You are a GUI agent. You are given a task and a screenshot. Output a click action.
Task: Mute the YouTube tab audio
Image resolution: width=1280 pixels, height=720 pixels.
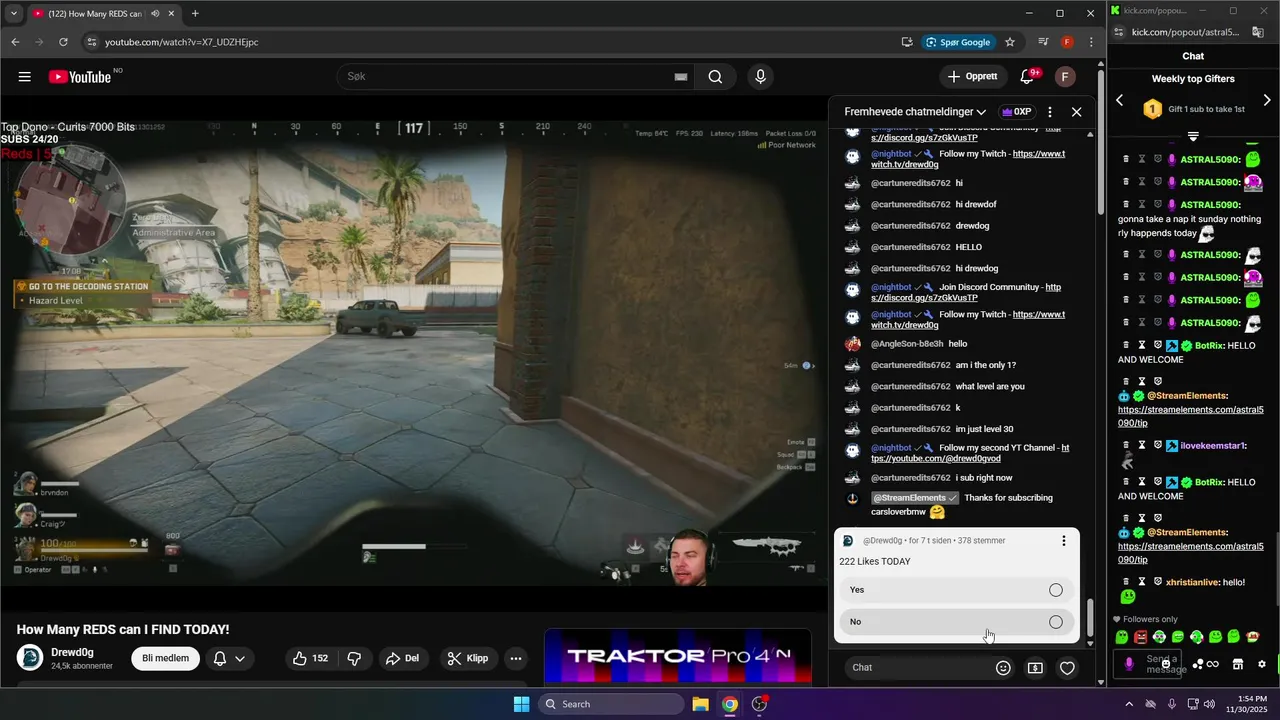coord(155,13)
